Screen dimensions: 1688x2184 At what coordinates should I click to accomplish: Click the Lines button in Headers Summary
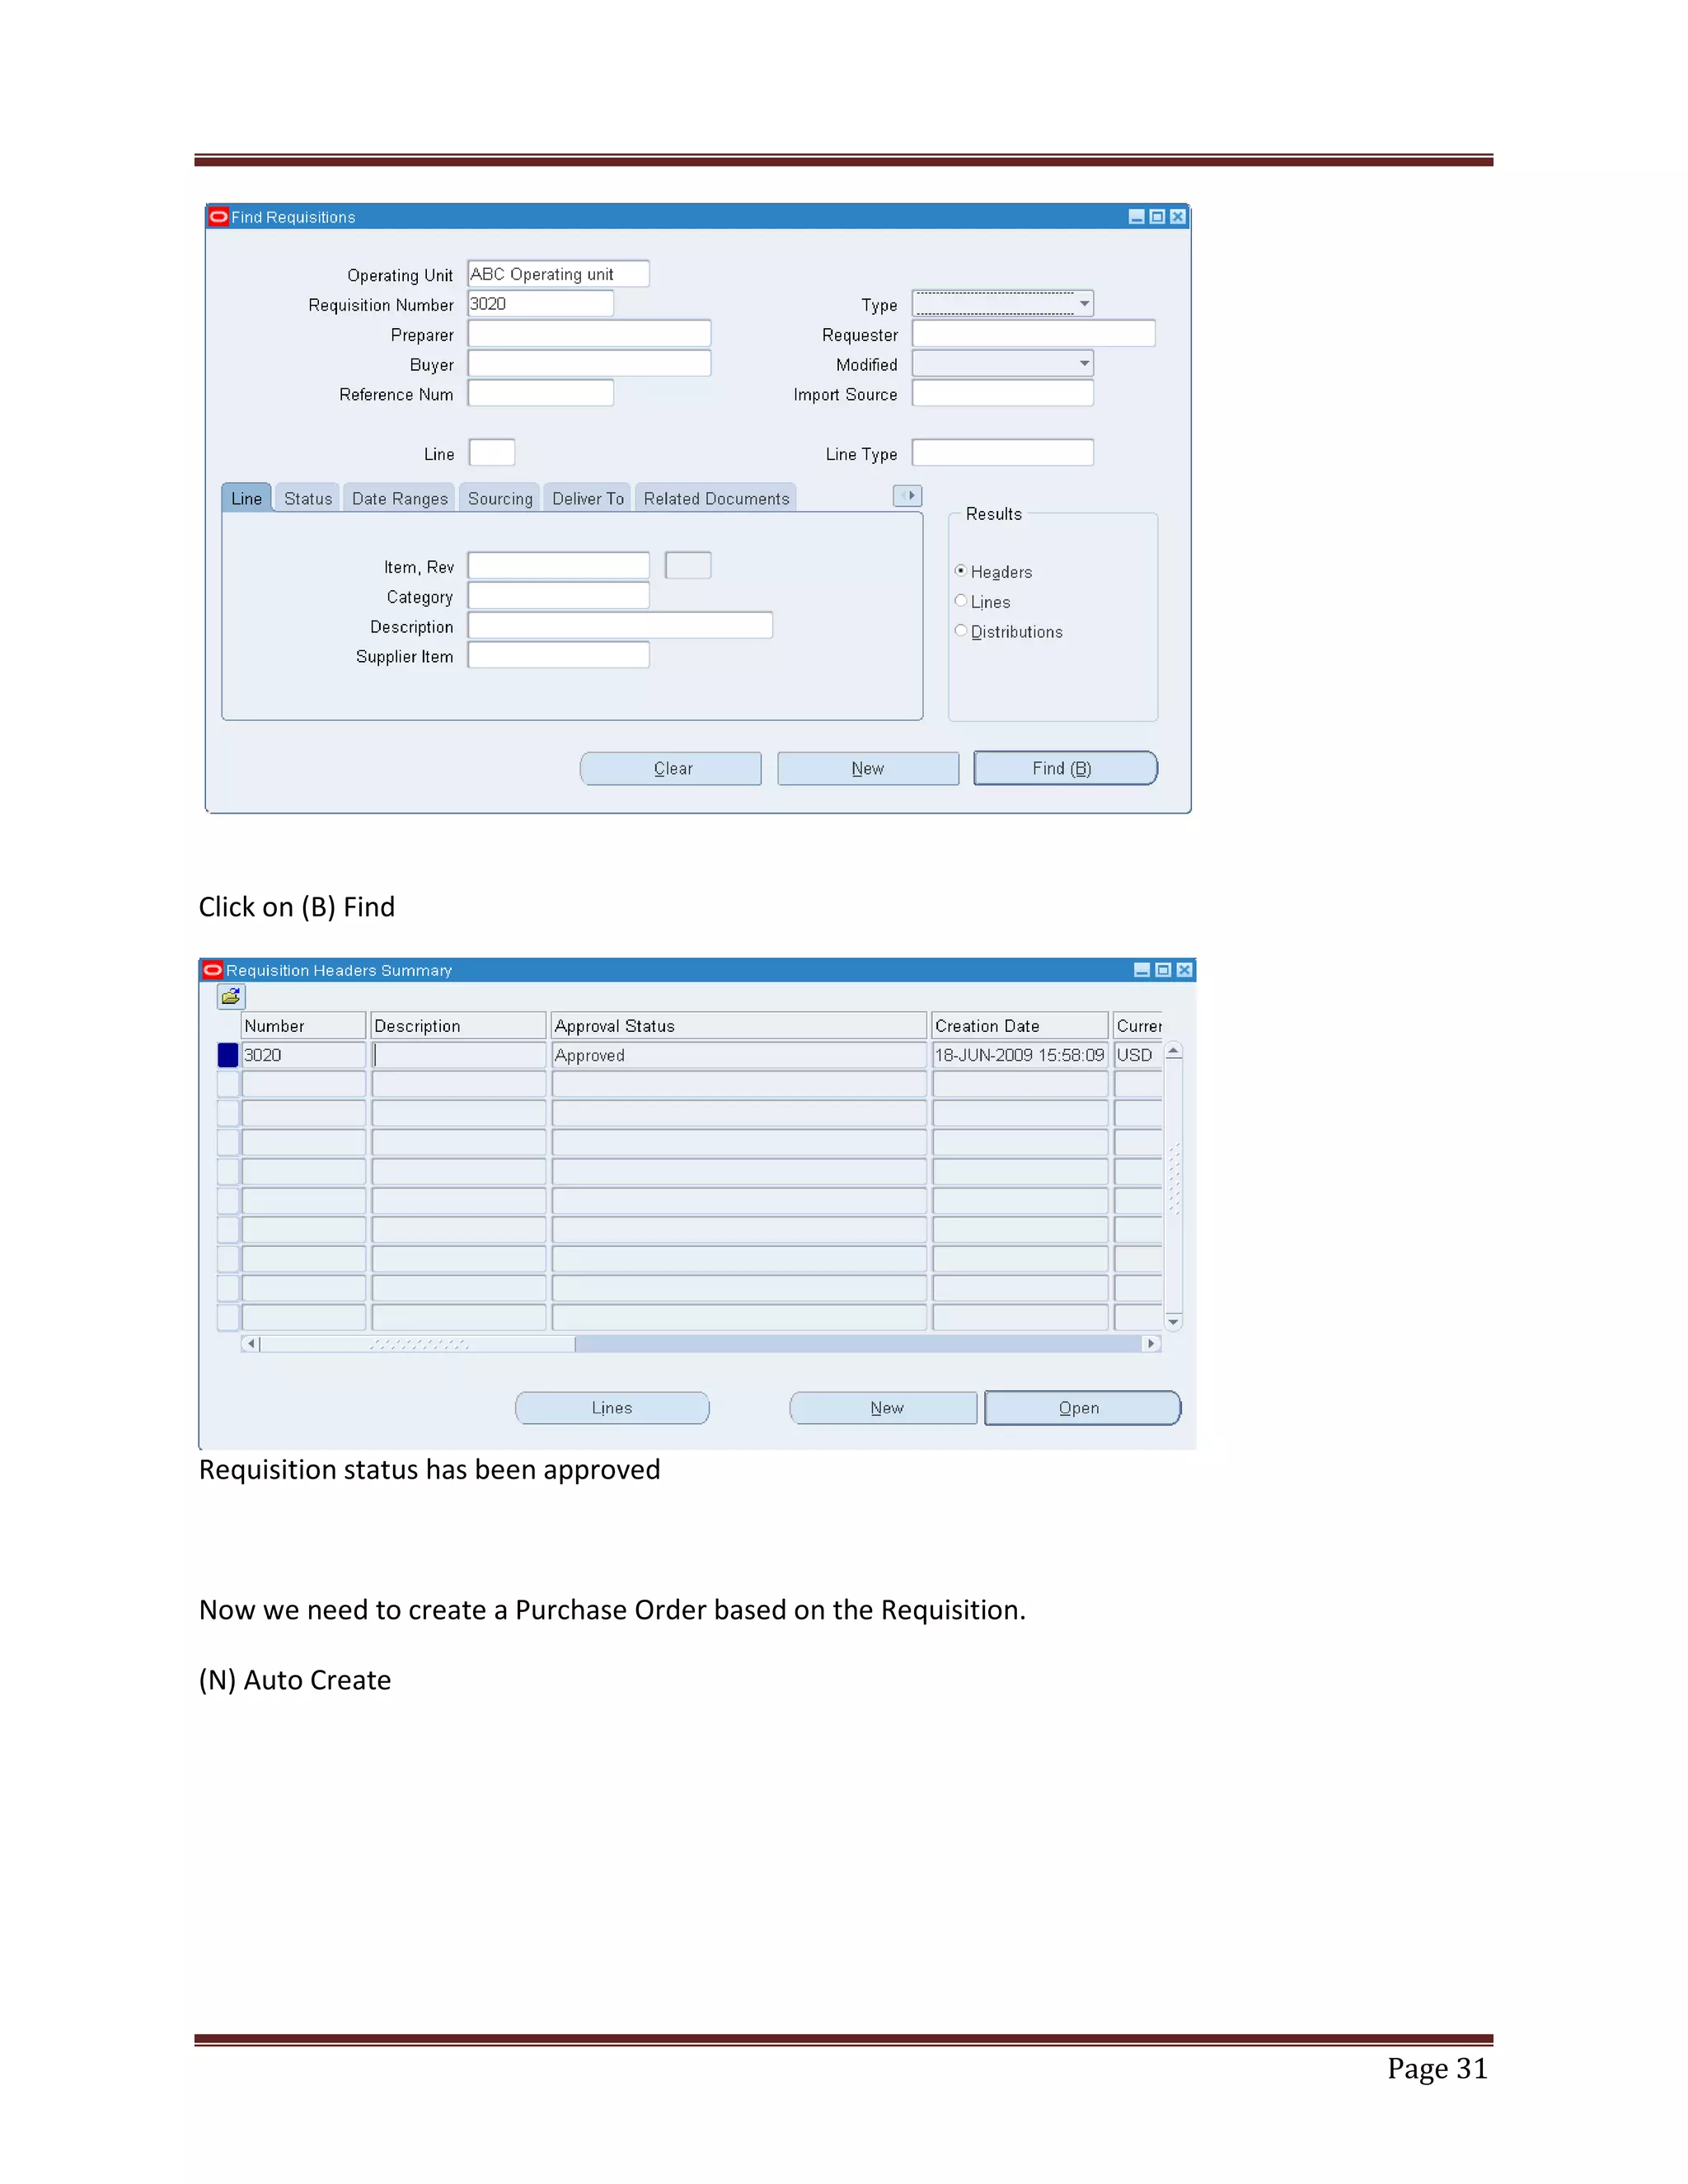click(612, 1408)
